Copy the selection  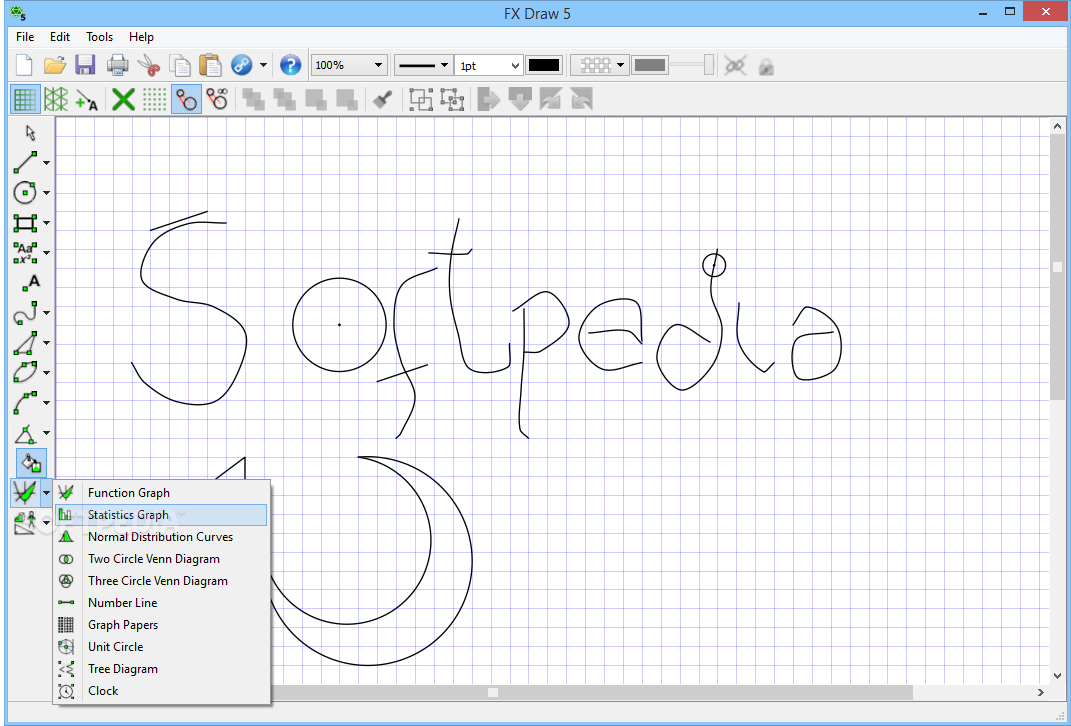tap(180, 66)
